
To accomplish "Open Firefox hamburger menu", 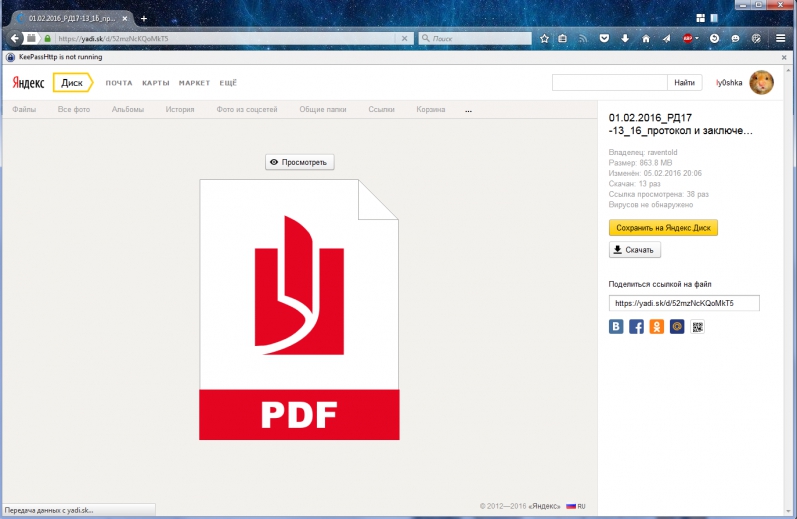I will point(781,38).
